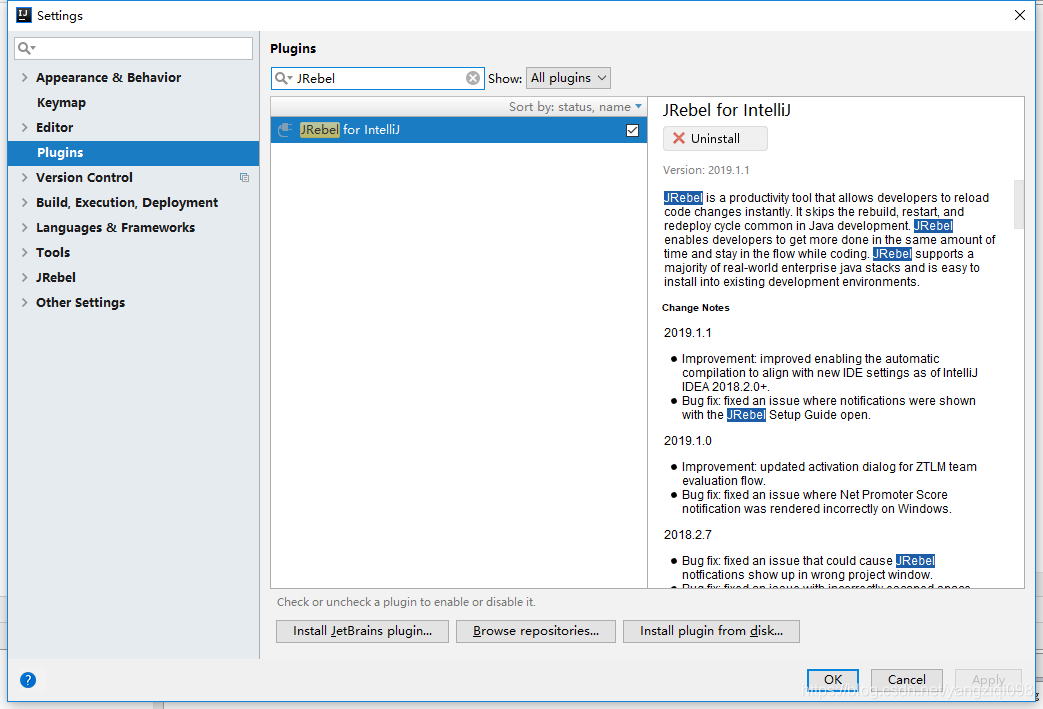Expand Version Control tree arrow
The height and width of the screenshot is (709, 1043).
[x=24, y=178]
